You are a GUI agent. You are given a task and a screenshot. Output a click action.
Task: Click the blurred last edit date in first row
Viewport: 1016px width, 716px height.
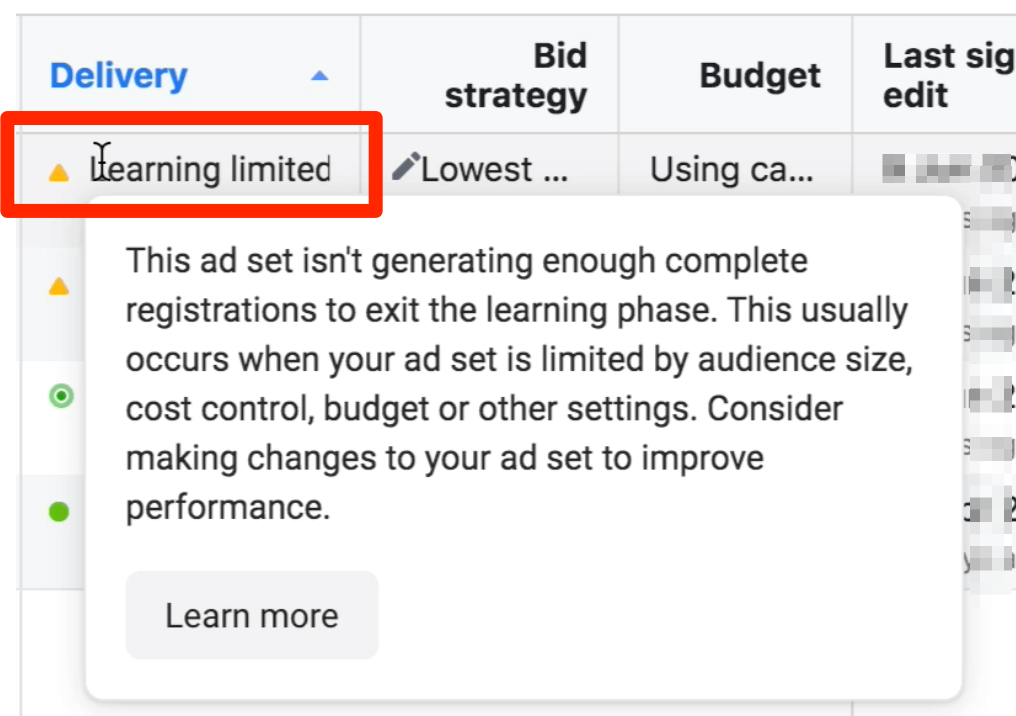(945, 168)
